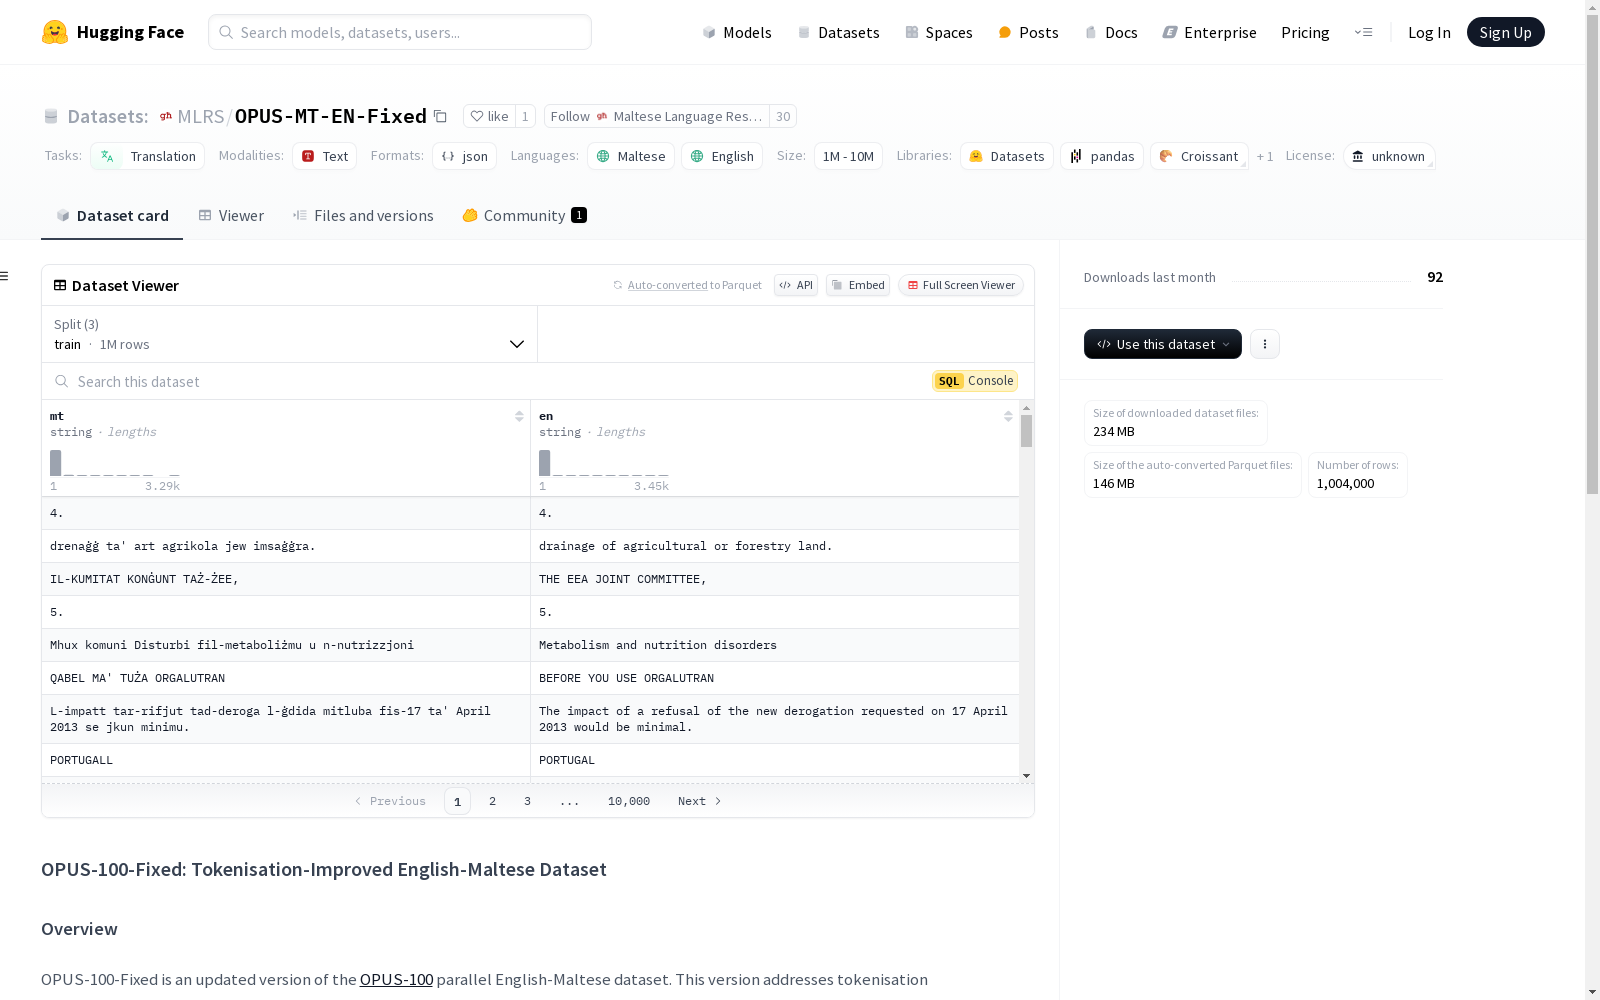The width and height of the screenshot is (1600, 1000).
Task: Open the SQL Console
Action: [x=975, y=381]
